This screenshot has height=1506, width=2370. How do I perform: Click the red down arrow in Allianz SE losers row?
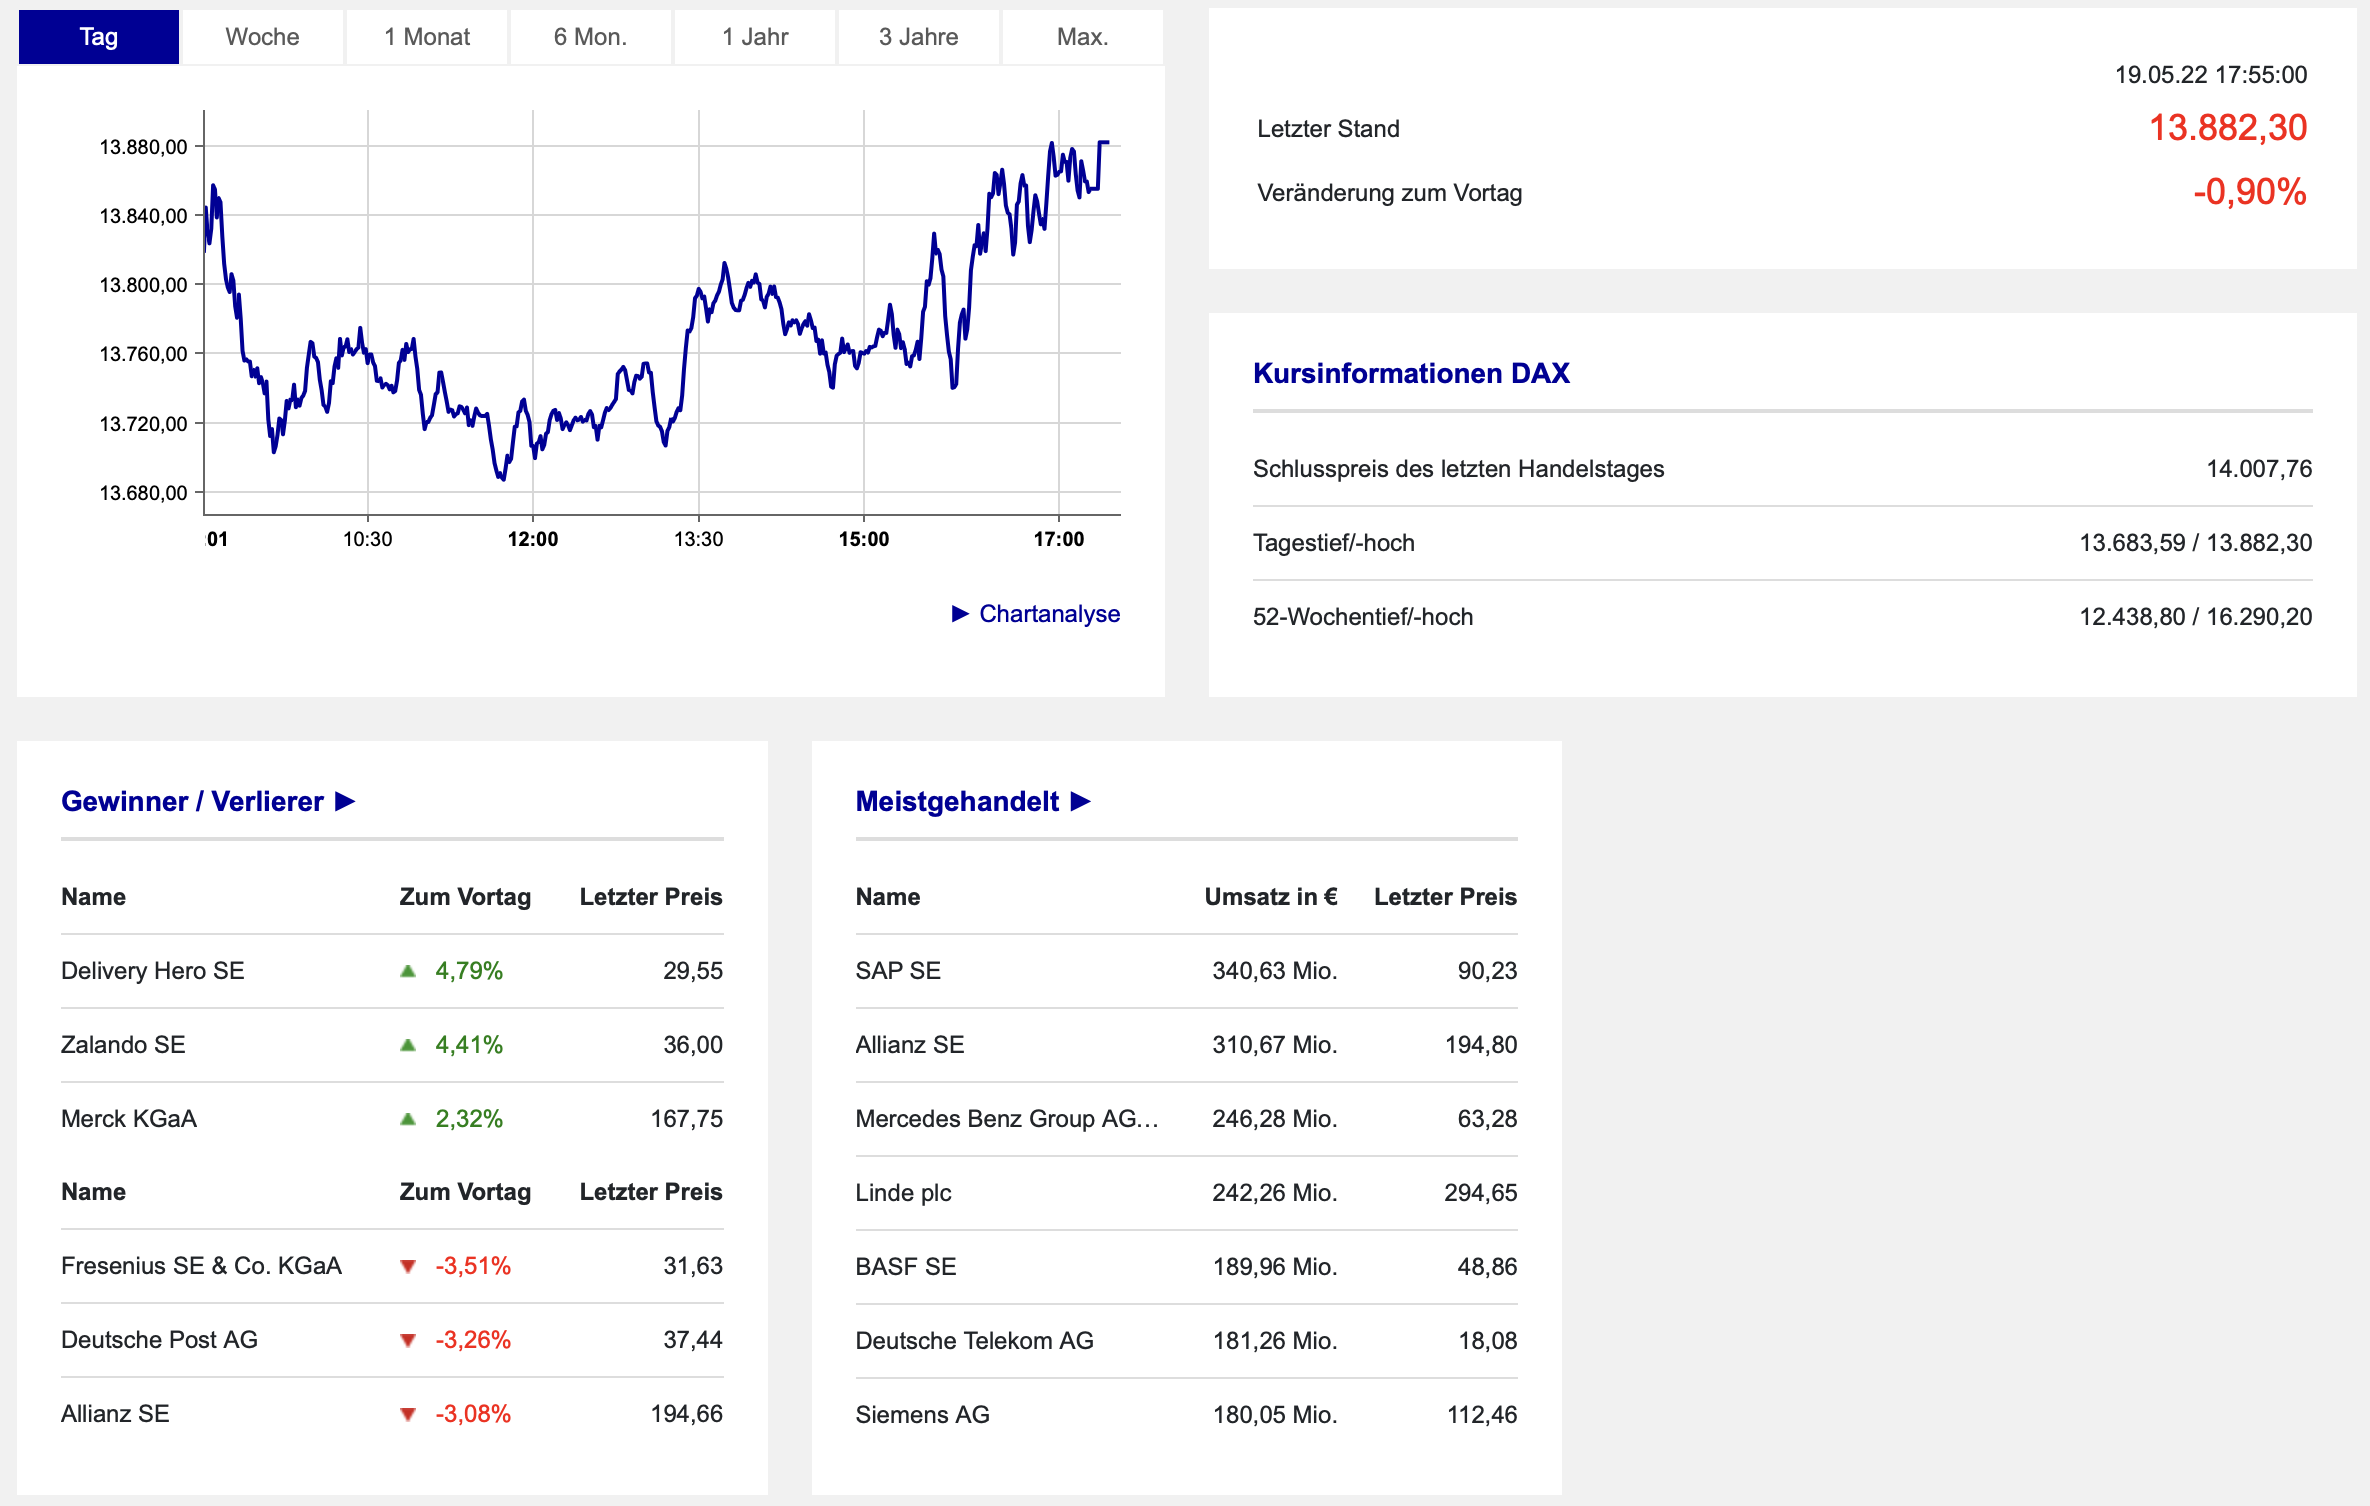coord(408,1415)
